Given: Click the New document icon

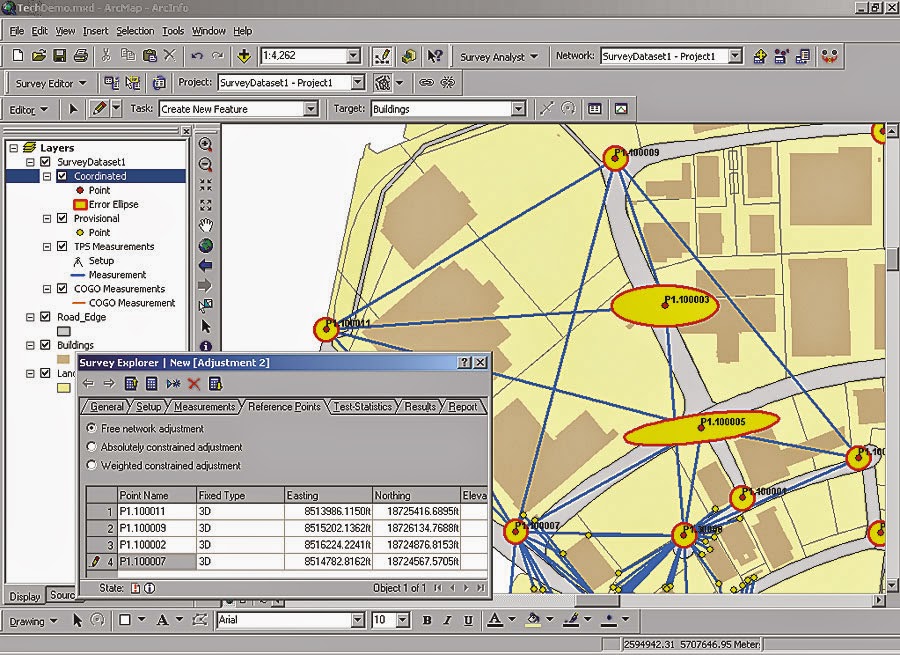Looking at the screenshot, I should tap(18, 56).
